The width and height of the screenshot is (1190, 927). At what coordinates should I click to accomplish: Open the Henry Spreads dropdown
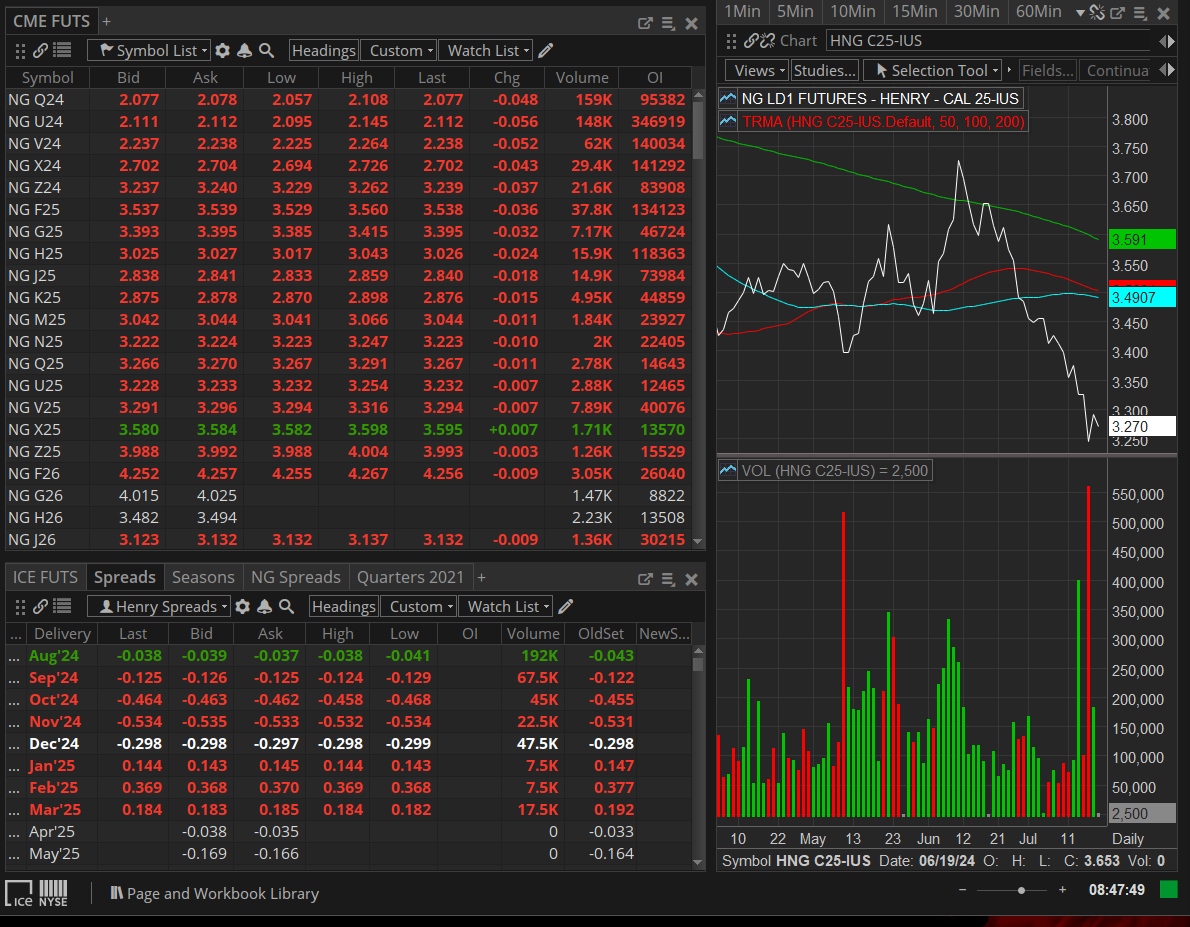click(x=159, y=606)
